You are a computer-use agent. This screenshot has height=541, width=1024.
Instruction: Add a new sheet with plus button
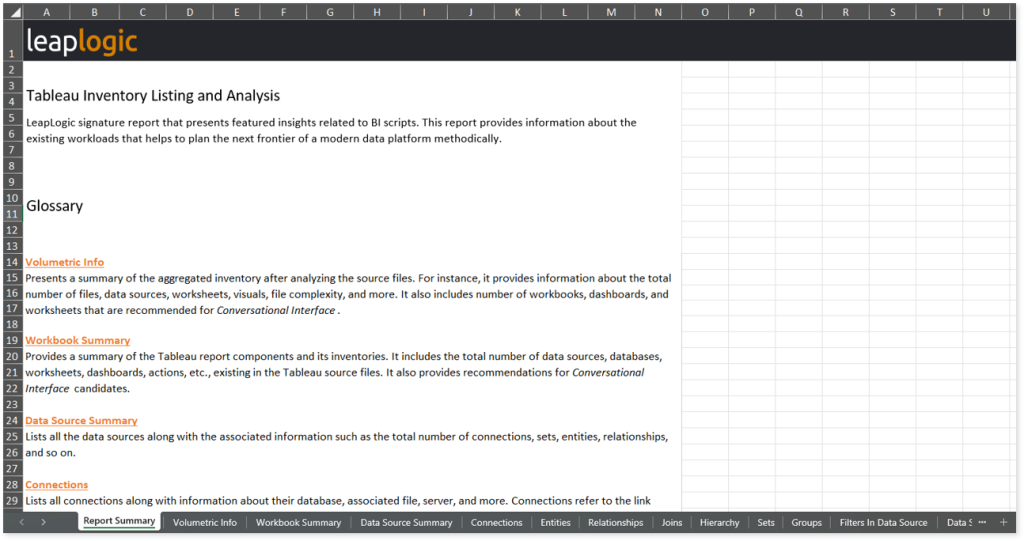1004,522
